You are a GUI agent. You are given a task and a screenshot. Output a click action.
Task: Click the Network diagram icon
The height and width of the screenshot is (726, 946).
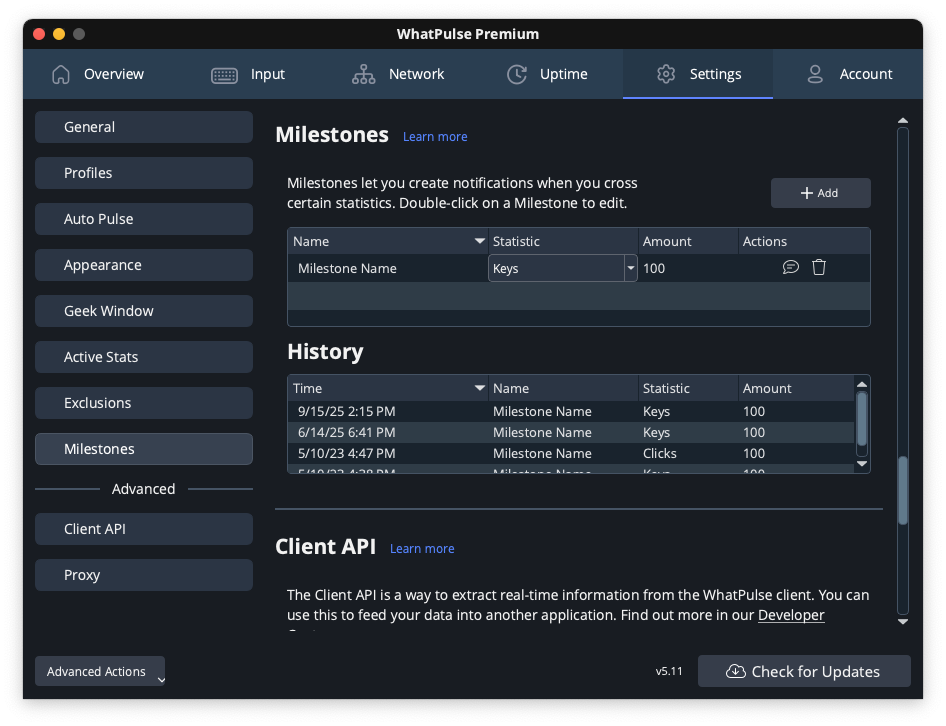pyautogui.click(x=364, y=74)
